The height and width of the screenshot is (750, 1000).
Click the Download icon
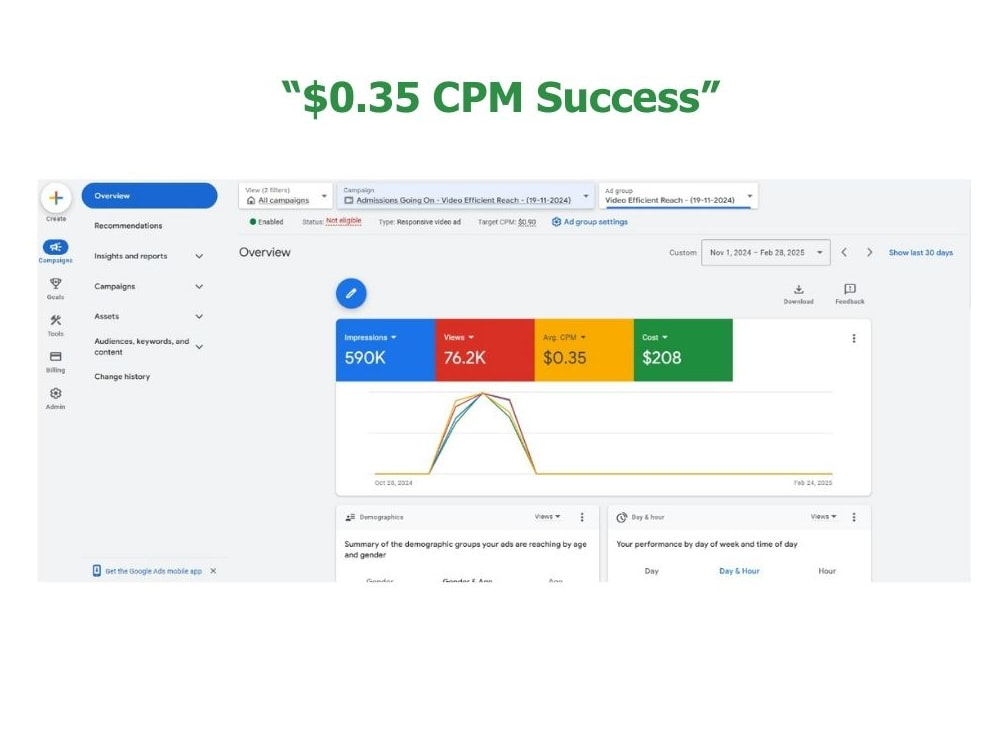[798, 290]
